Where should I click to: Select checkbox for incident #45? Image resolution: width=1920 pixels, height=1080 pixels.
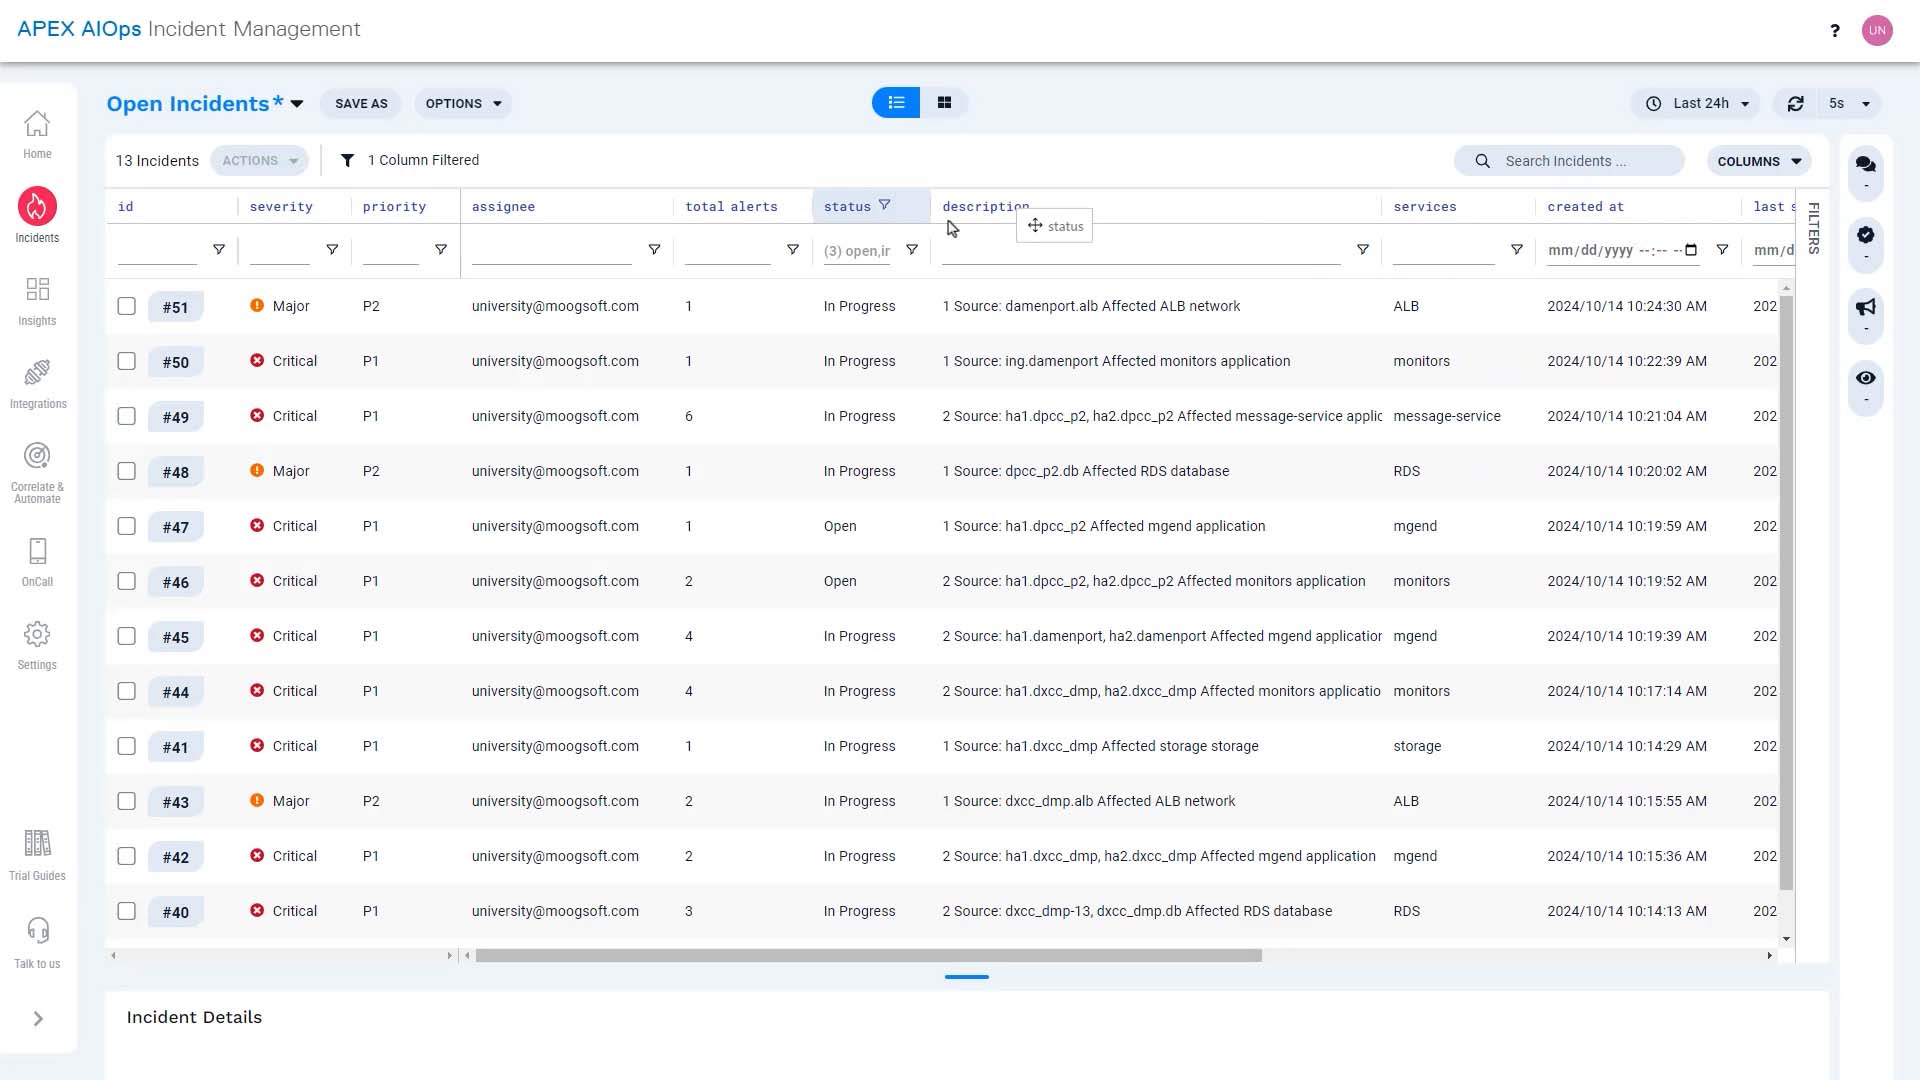click(126, 636)
